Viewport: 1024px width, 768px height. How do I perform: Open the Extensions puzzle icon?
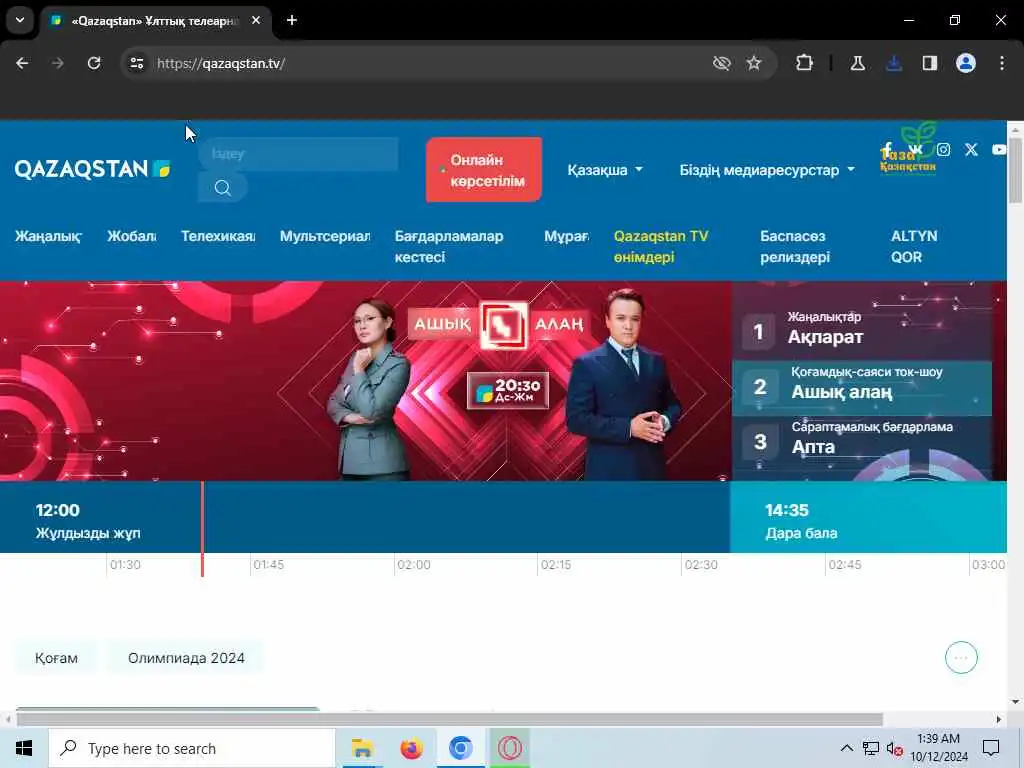pyautogui.click(x=805, y=63)
